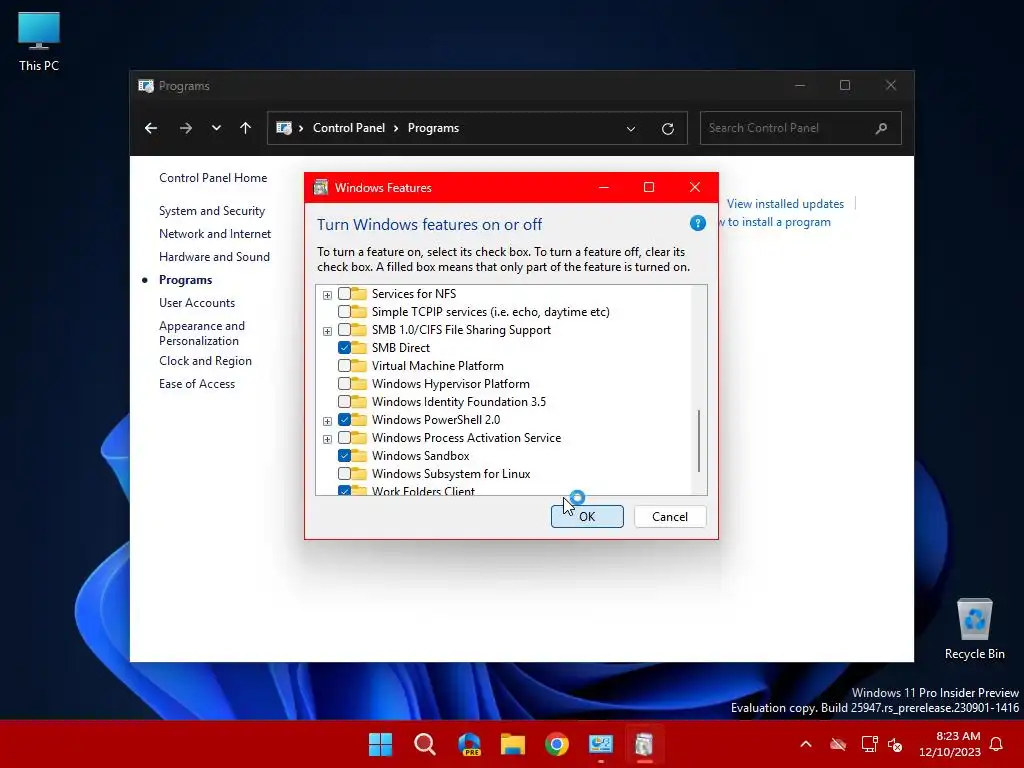Expand Windows Process Activation Service node

point(327,439)
